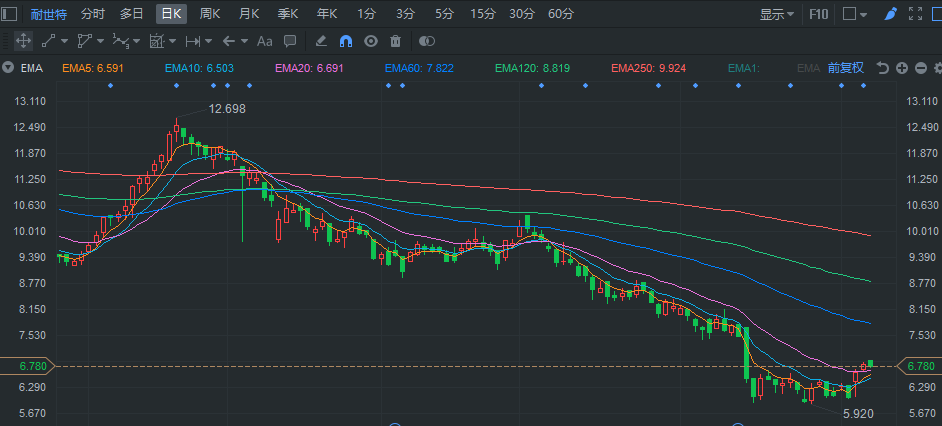Select the Aa text annotation tool
Image resolution: width=942 pixels, height=426 pixels.
click(265, 41)
